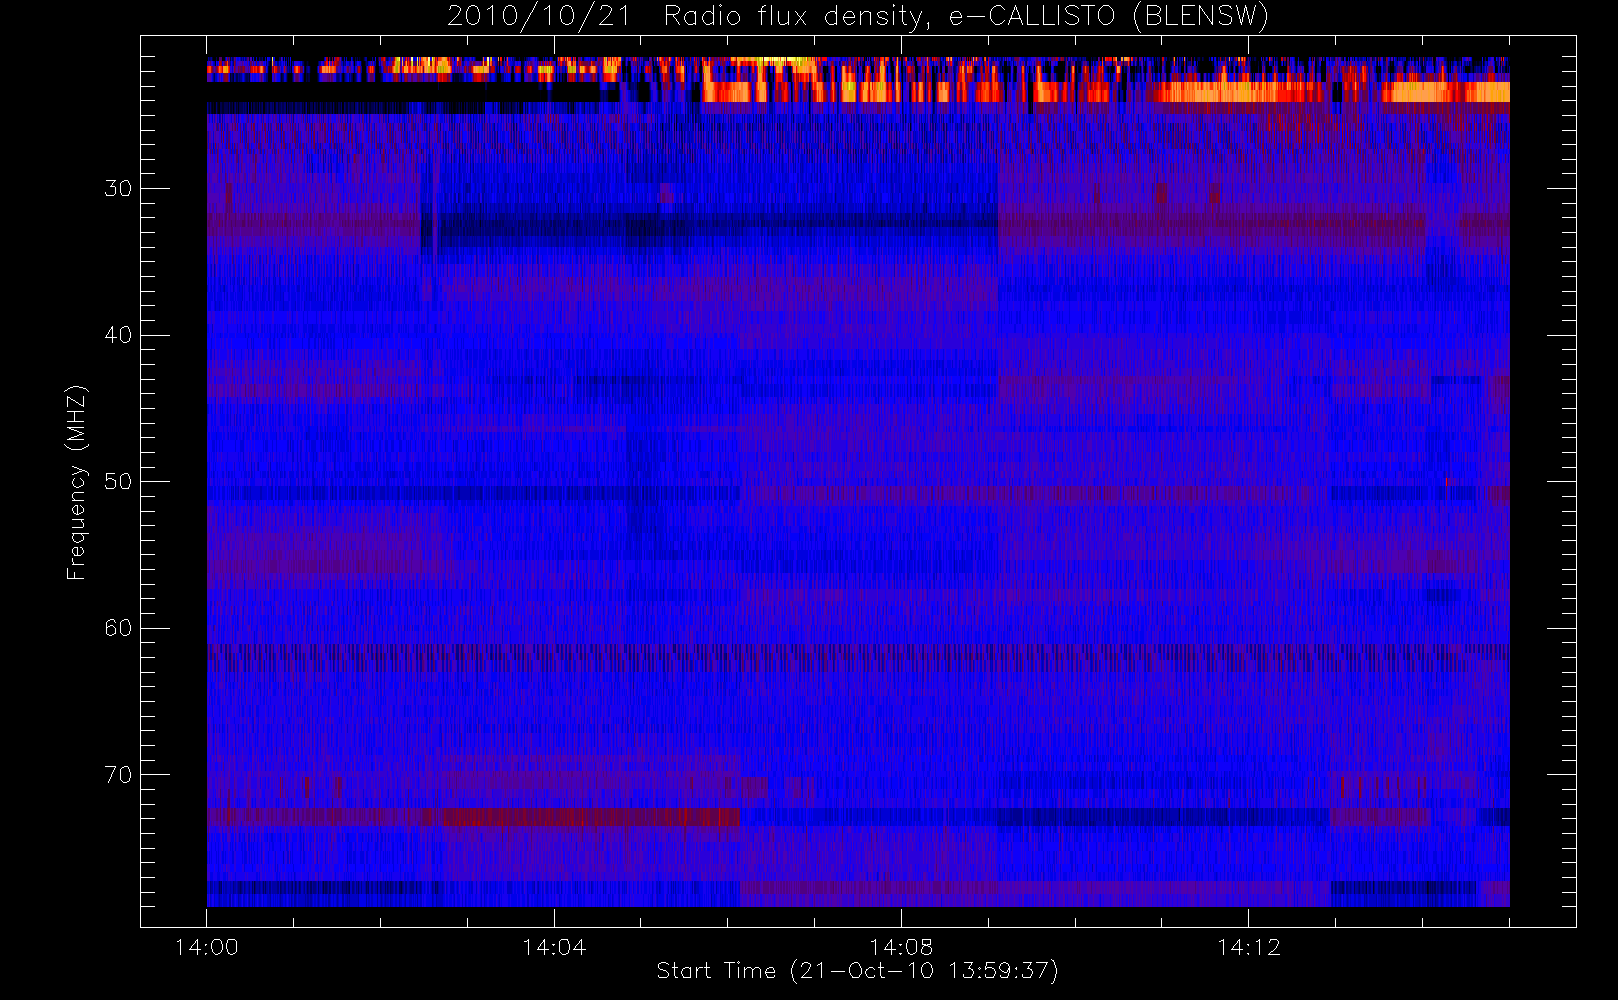
Task: Click the 14:08 time tick label
Action: [901, 947]
